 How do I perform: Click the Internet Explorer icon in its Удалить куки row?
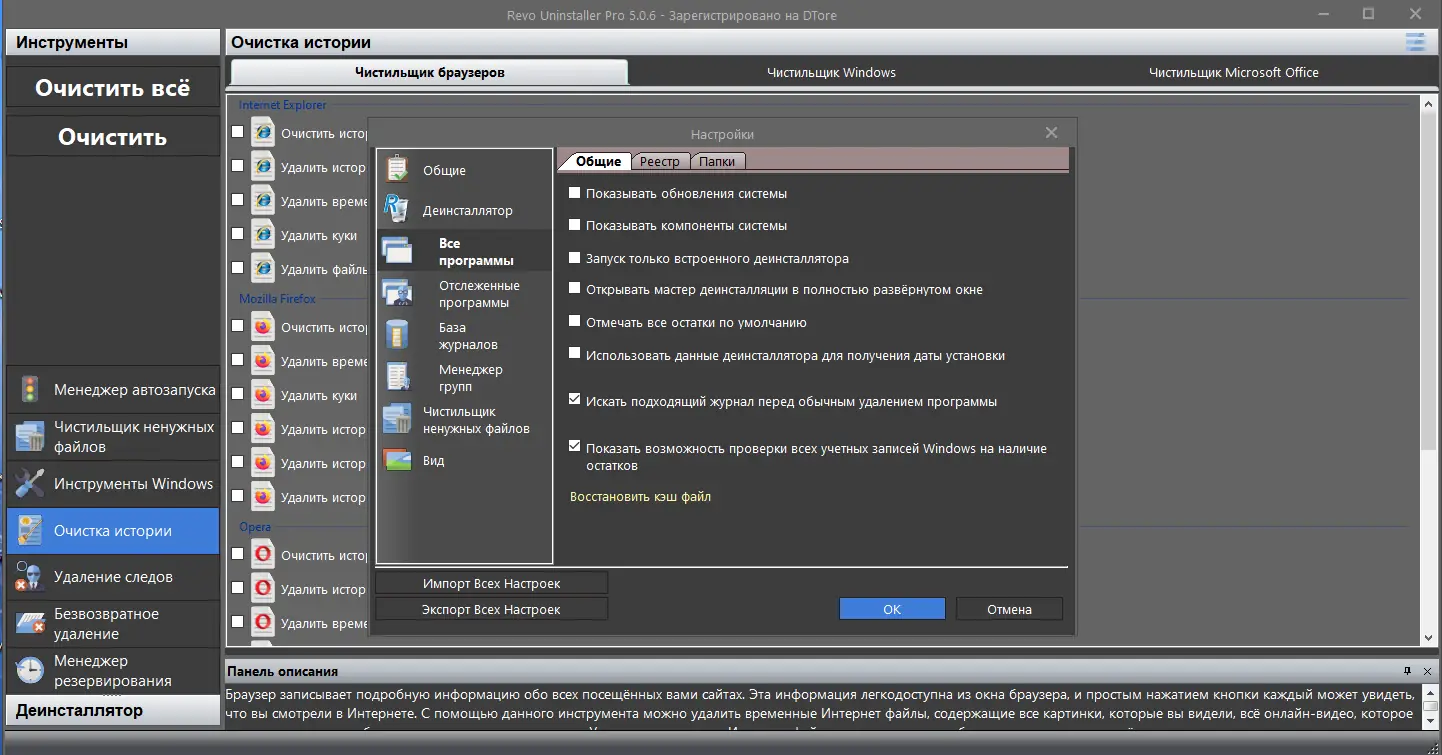coord(263,235)
